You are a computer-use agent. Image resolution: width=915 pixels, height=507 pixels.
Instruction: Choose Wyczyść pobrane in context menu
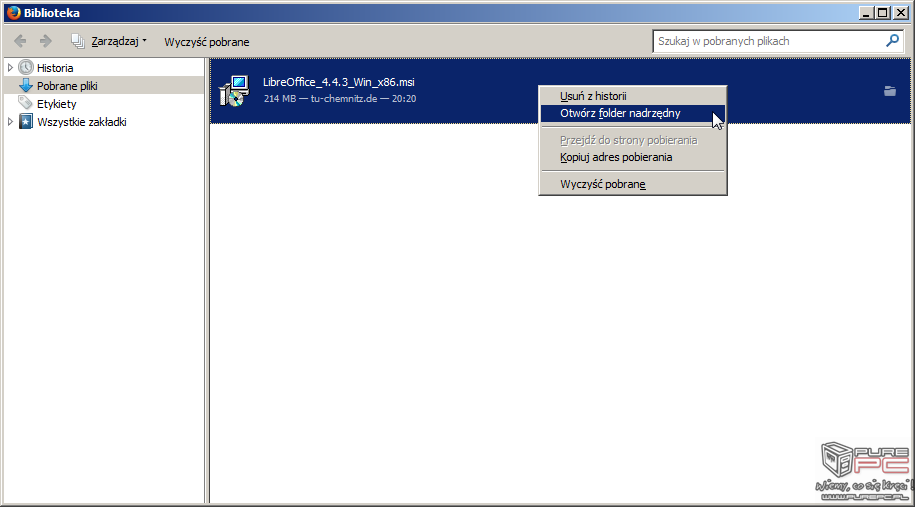click(633, 184)
